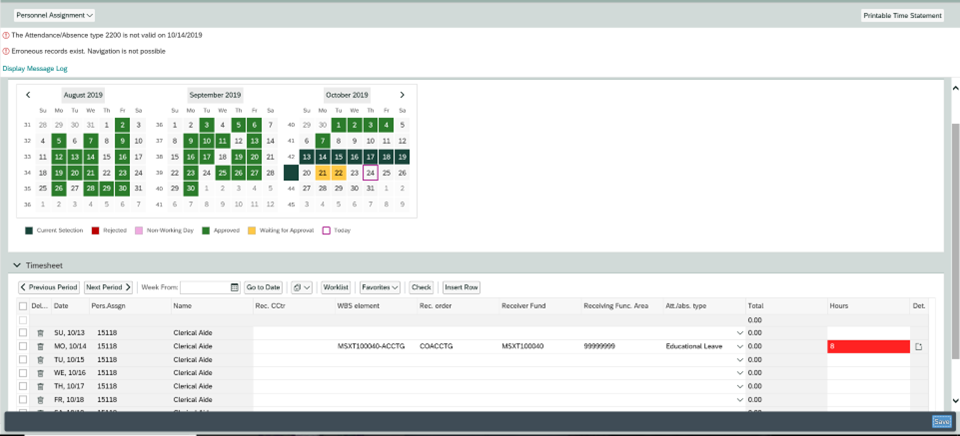
Task: Click trash icon for Tuesday 10/15 row
Action: pos(40,359)
